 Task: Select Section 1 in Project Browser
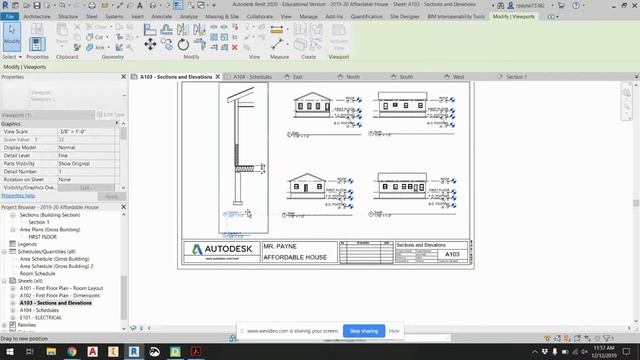39,222
